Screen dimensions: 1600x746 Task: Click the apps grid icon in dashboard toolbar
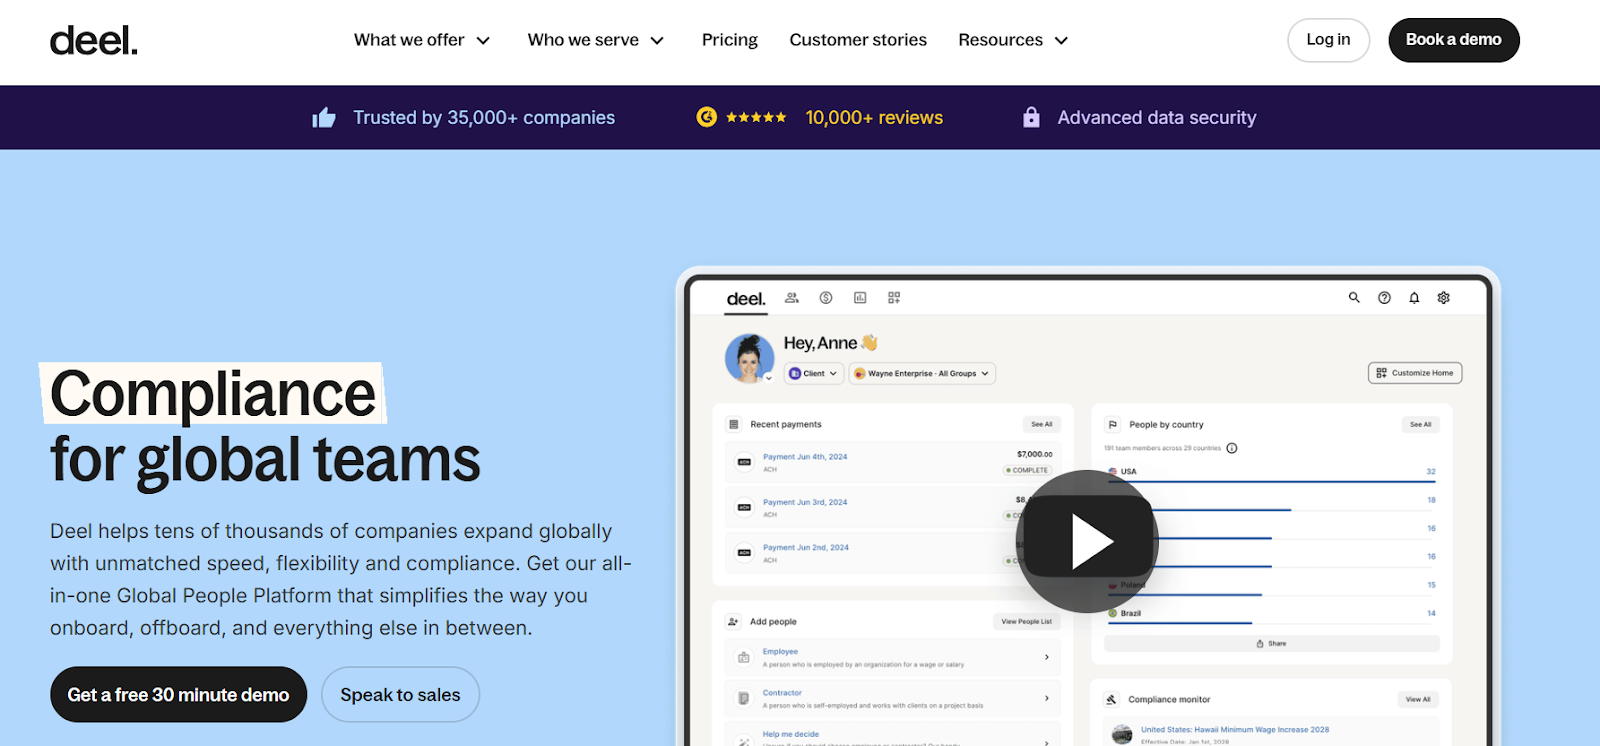894,298
